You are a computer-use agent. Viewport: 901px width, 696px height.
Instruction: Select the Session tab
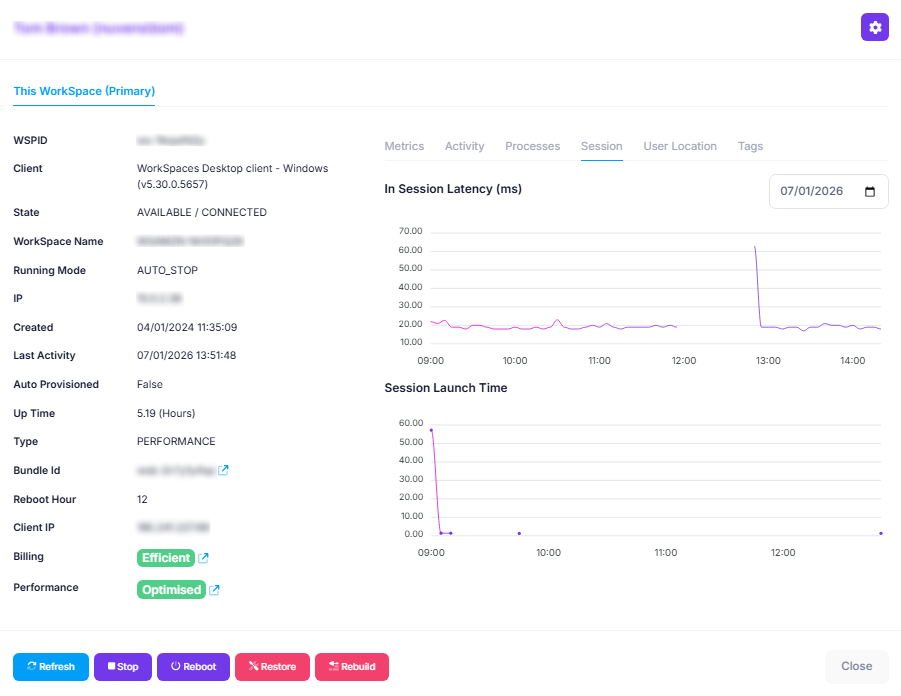pyautogui.click(x=602, y=146)
